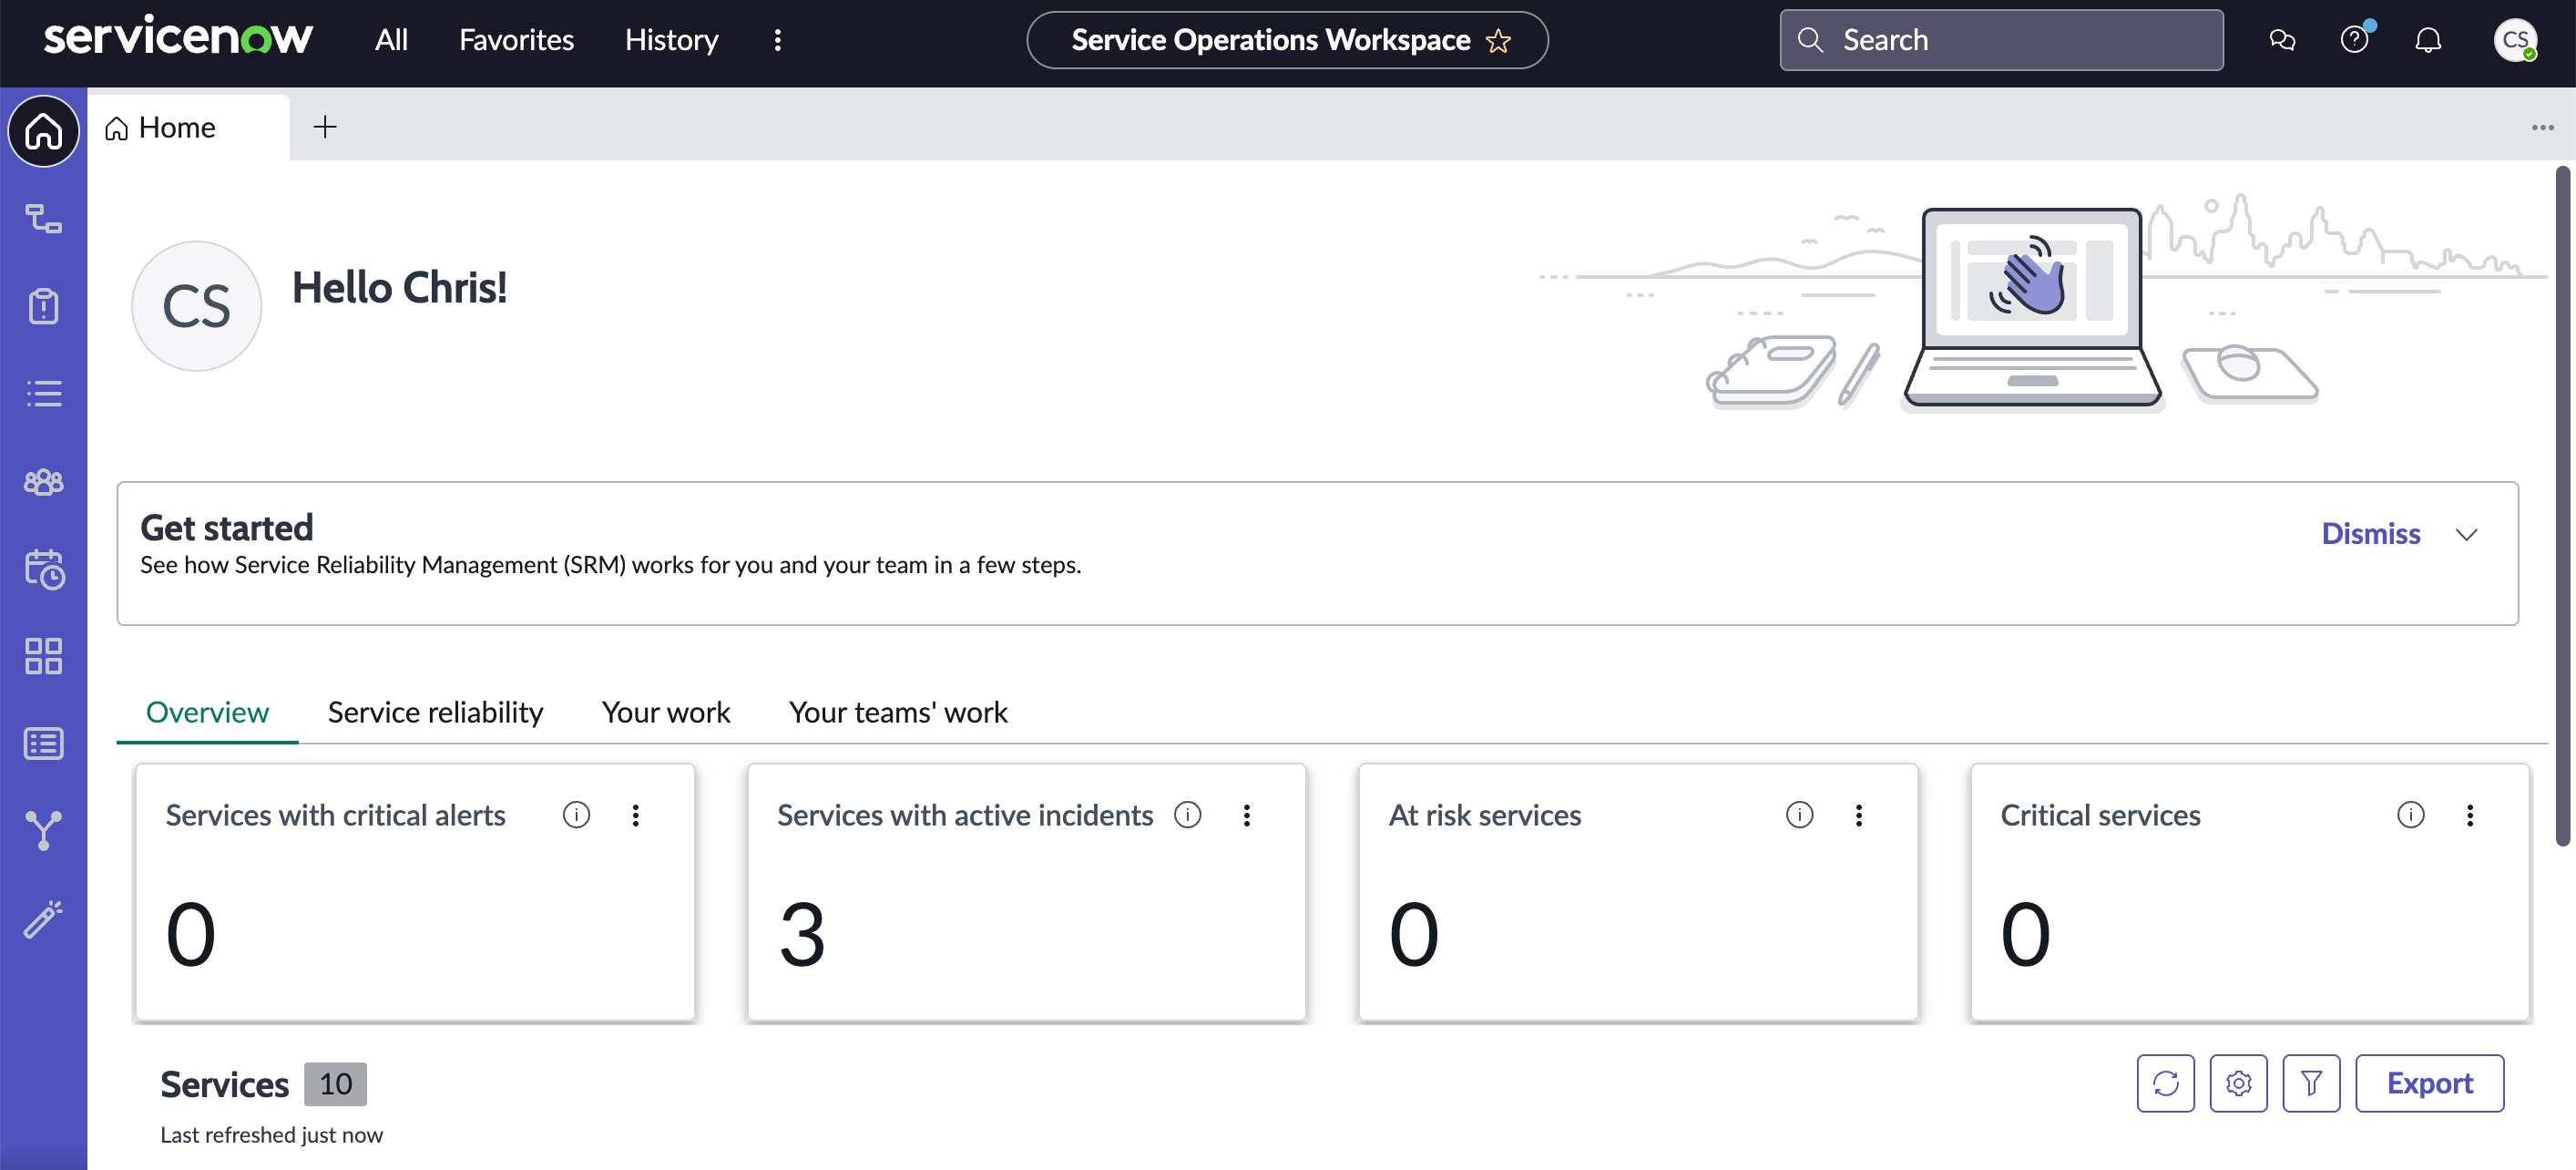Image resolution: width=2576 pixels, height=1170 pixels.
Task: Click the ServiceNow logo
Action: (178, 38)
